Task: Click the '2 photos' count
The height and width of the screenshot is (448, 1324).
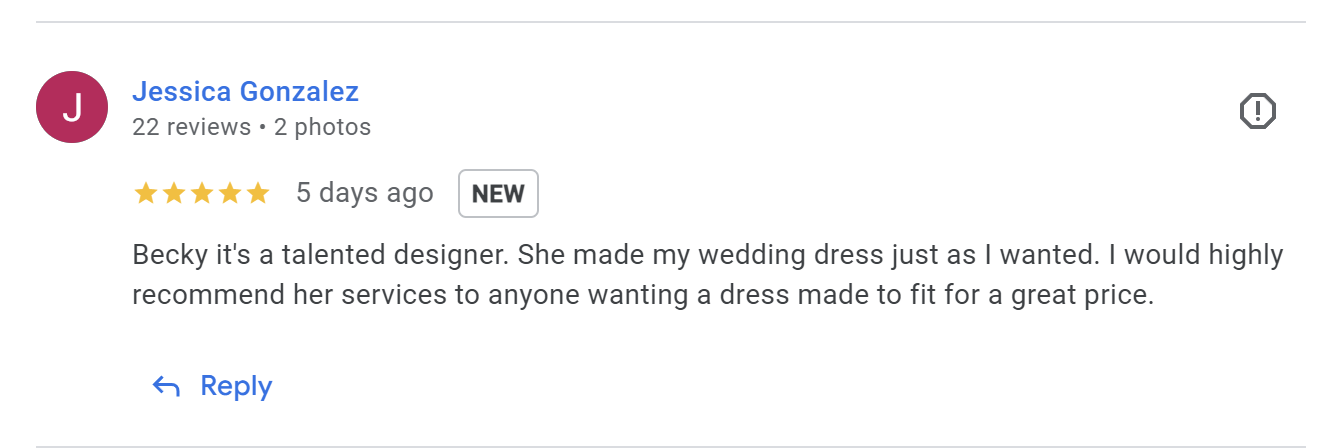Action: [322, 127]
